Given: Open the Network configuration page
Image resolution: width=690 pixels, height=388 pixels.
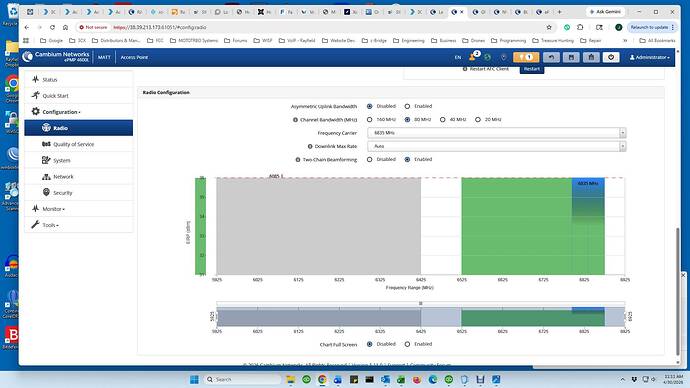Looking at the screenshot, I should pyautogui.click(x=79, y=177).
